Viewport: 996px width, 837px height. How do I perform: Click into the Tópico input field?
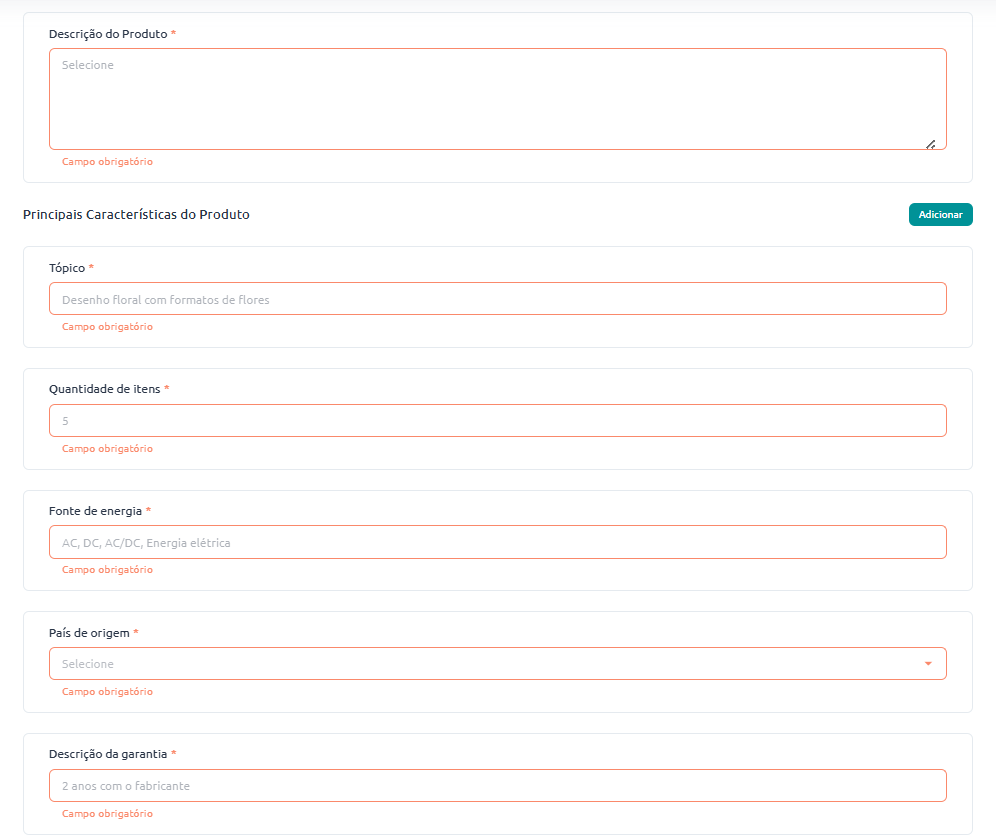point(497,299)
